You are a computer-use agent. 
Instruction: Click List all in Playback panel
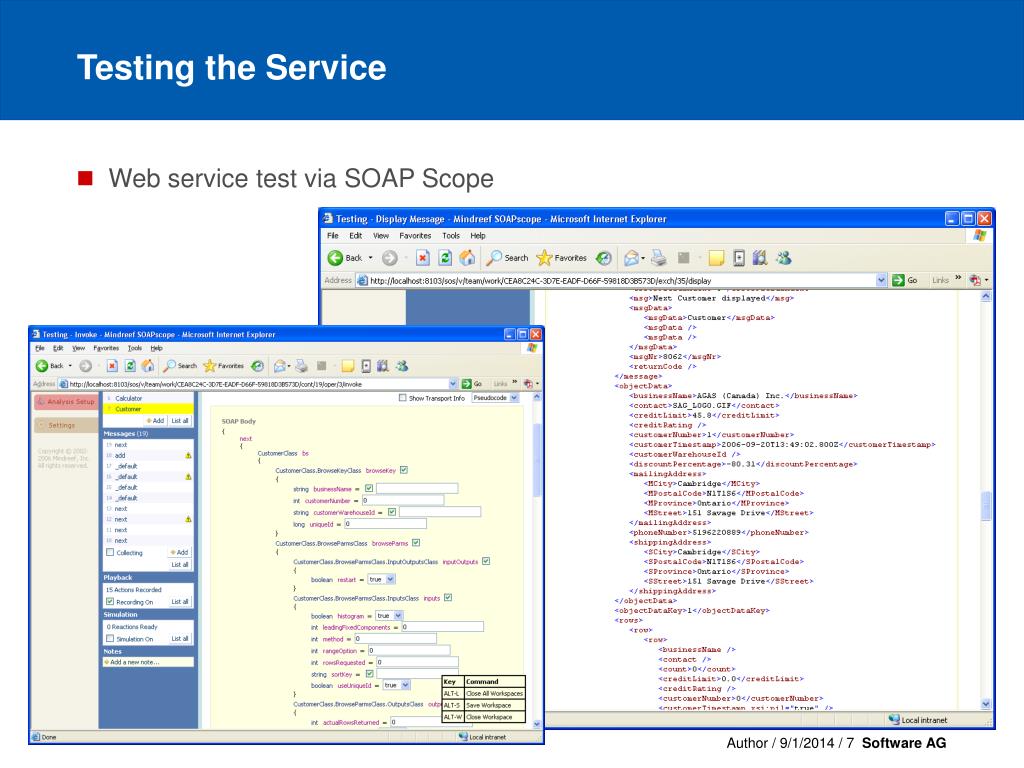(x=180, y=601)
